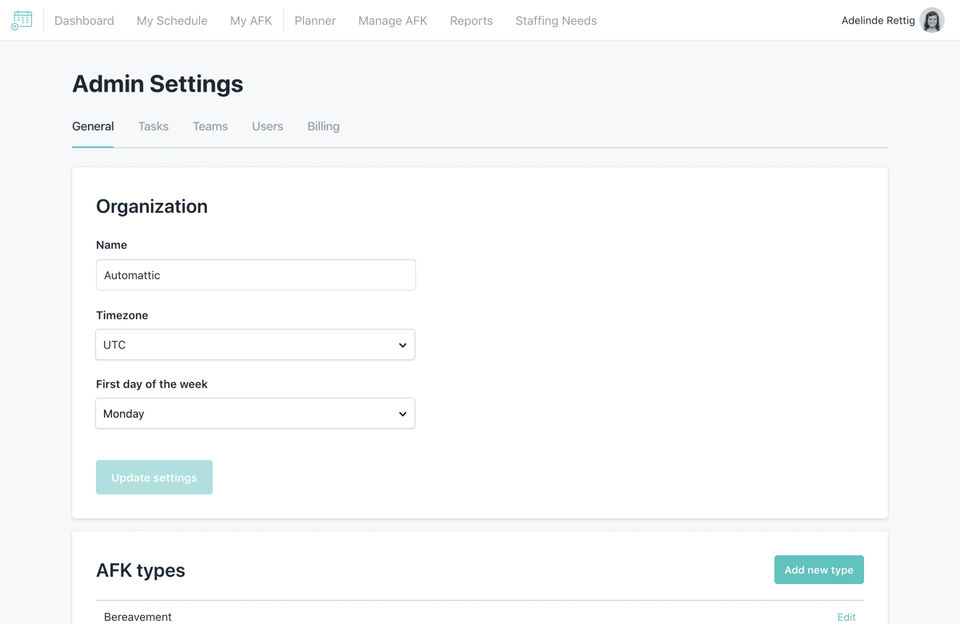Image resolution: width=960 pixels, height=624 pixels.
Task: View the Reports page
Action: coord(471,21)
